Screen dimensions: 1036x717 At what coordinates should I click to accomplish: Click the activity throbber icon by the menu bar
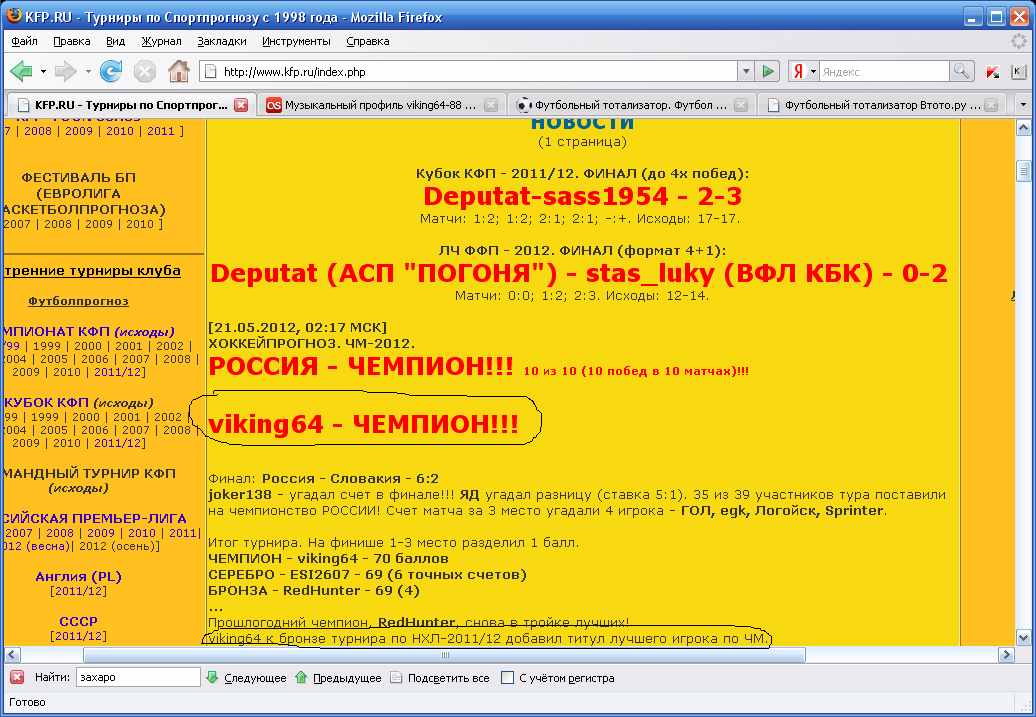pyautogui.click(x=1020, y=41)
